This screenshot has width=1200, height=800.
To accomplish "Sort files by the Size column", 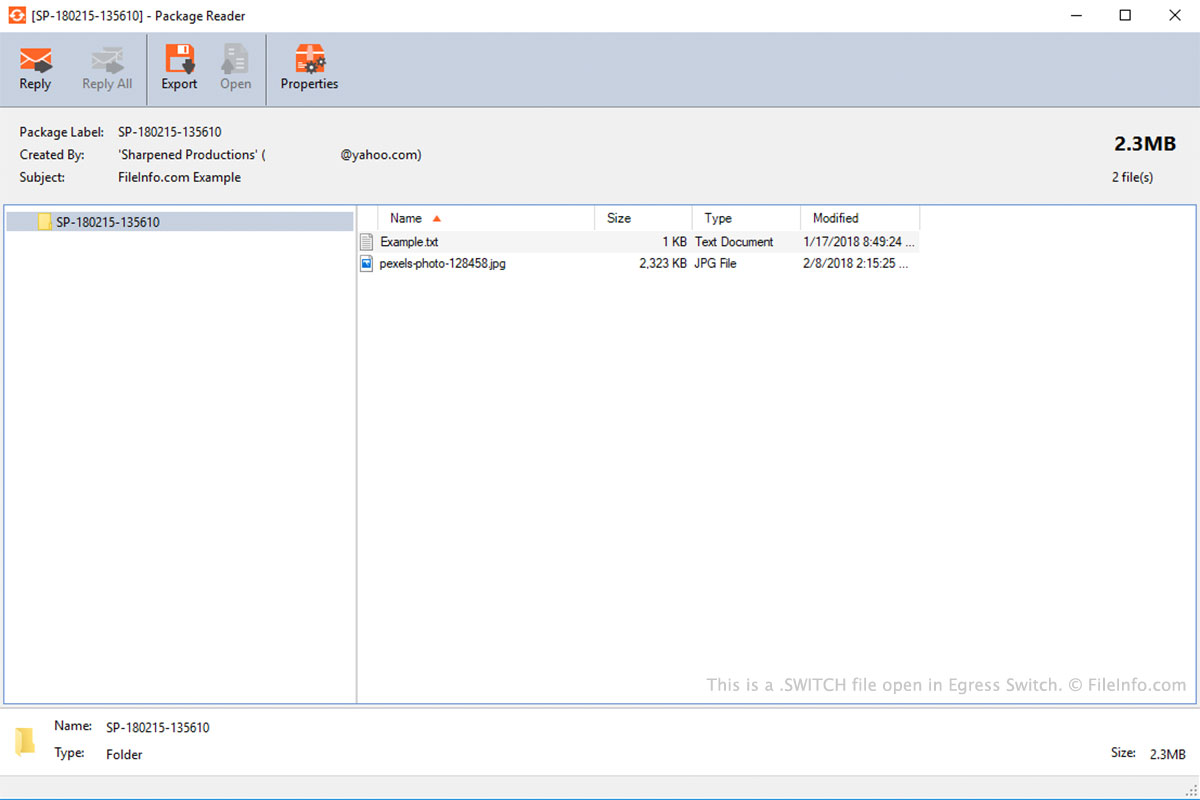I will [643, 218].
